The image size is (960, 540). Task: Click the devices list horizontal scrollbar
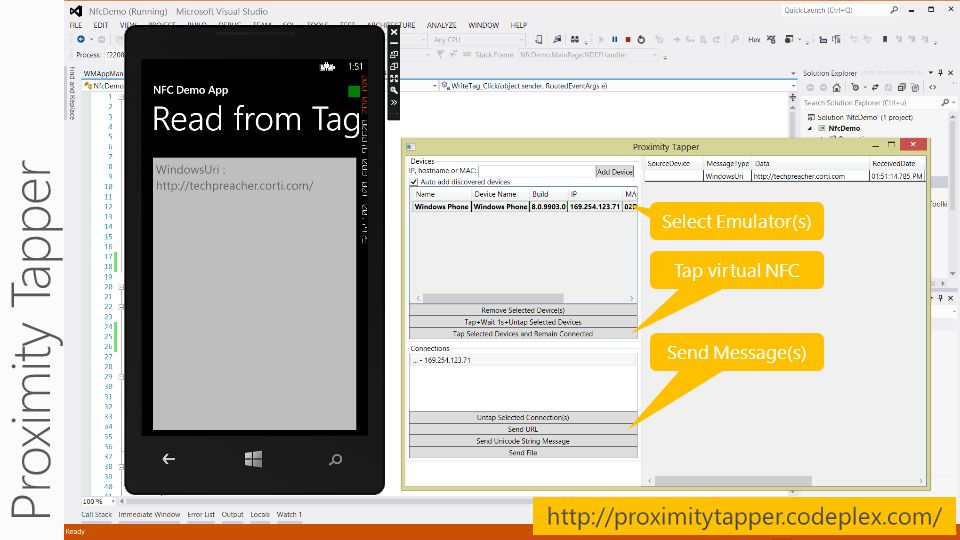[493, 298]
